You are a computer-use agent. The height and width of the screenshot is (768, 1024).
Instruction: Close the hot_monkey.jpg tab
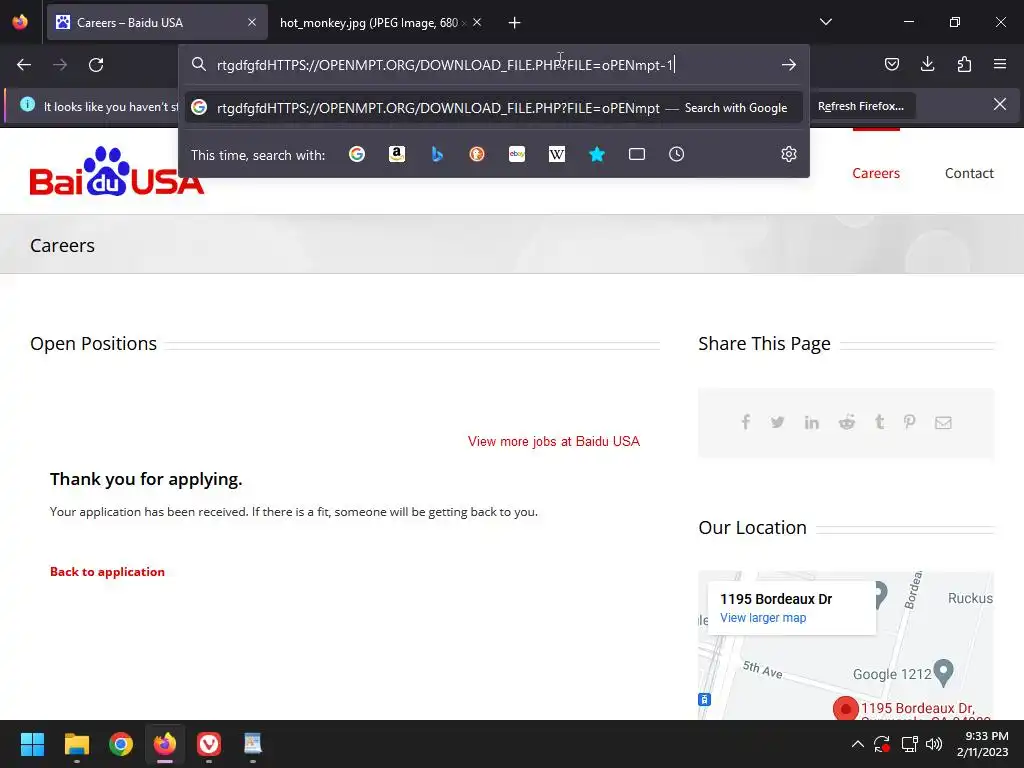pyautogui.click(x=477, y=22)
